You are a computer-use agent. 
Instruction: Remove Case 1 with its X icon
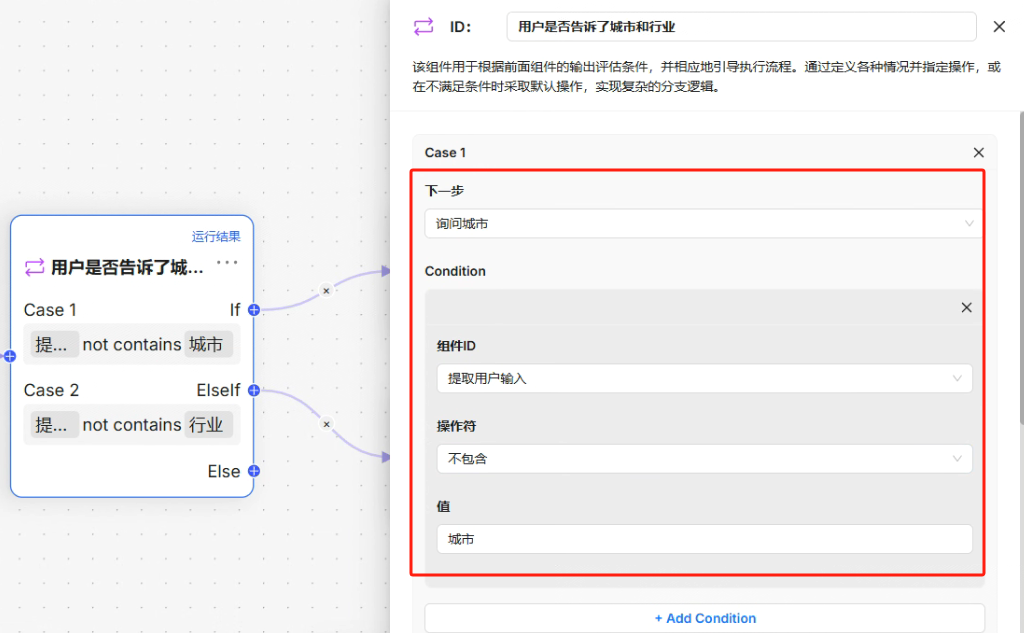coord(978,153)
